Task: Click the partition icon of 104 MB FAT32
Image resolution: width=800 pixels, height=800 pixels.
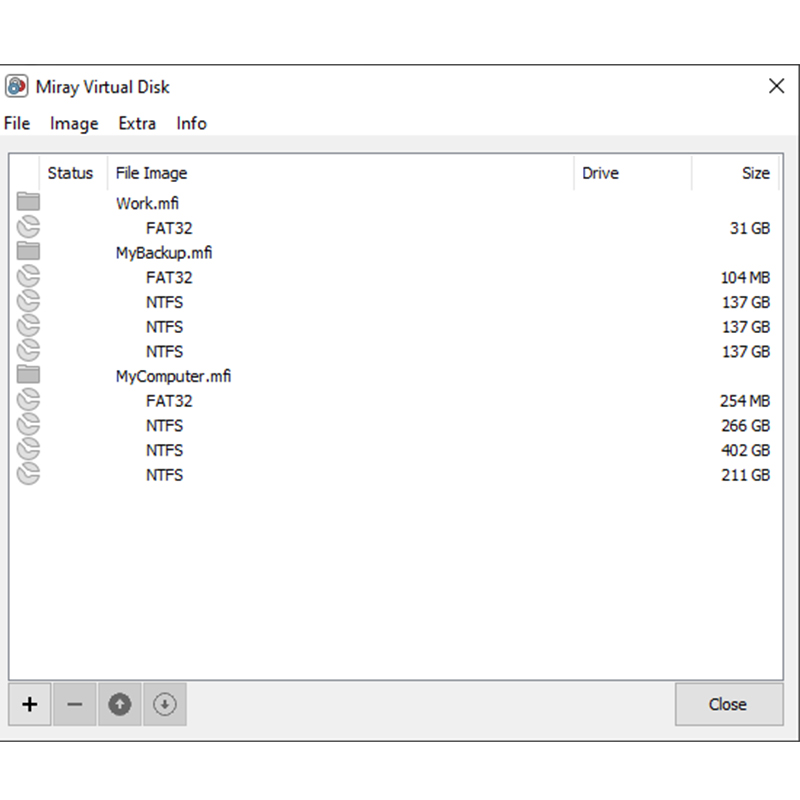Action: point(28,277)
